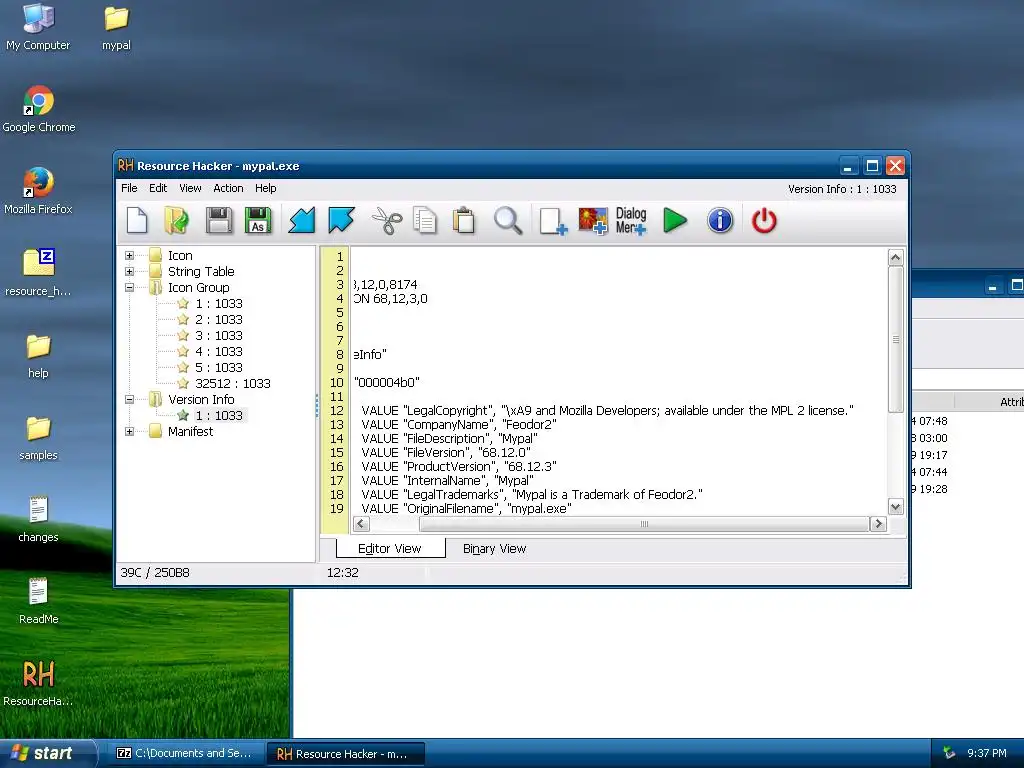The width and height of the screenshot is (1024, 768).
Task: Select the resource_h... zip file icon
Action: coord(39,272)
